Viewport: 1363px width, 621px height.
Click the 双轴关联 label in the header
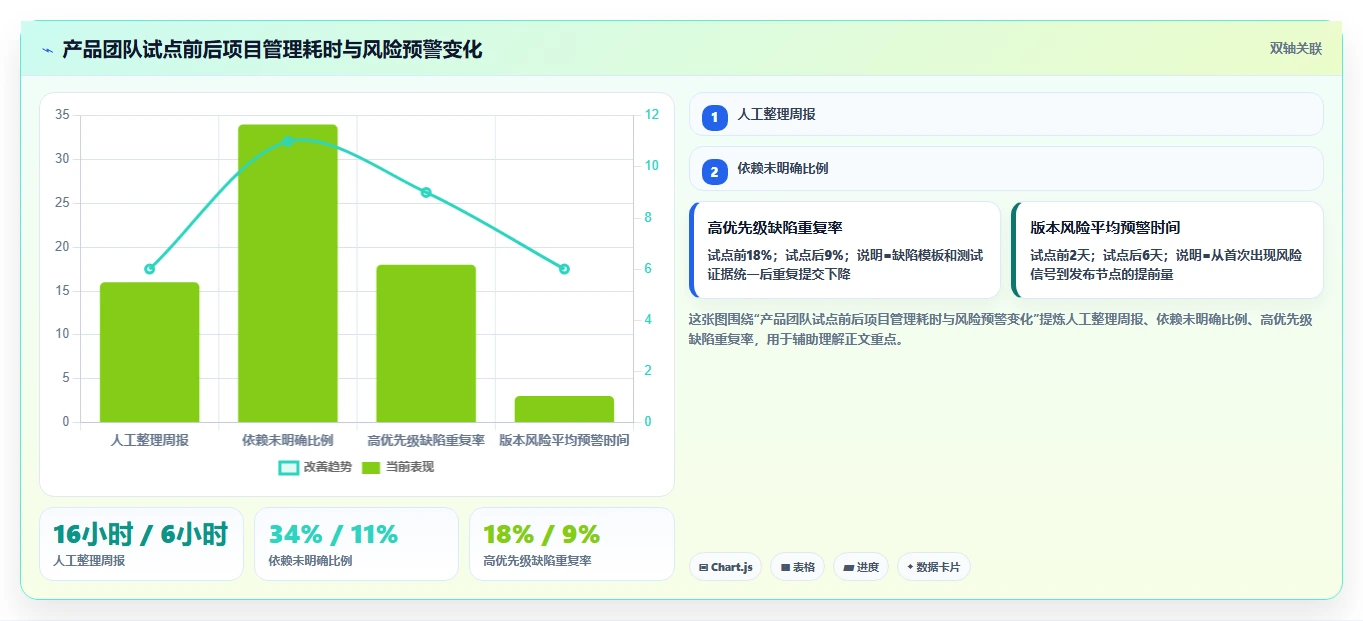(1295, 49)
